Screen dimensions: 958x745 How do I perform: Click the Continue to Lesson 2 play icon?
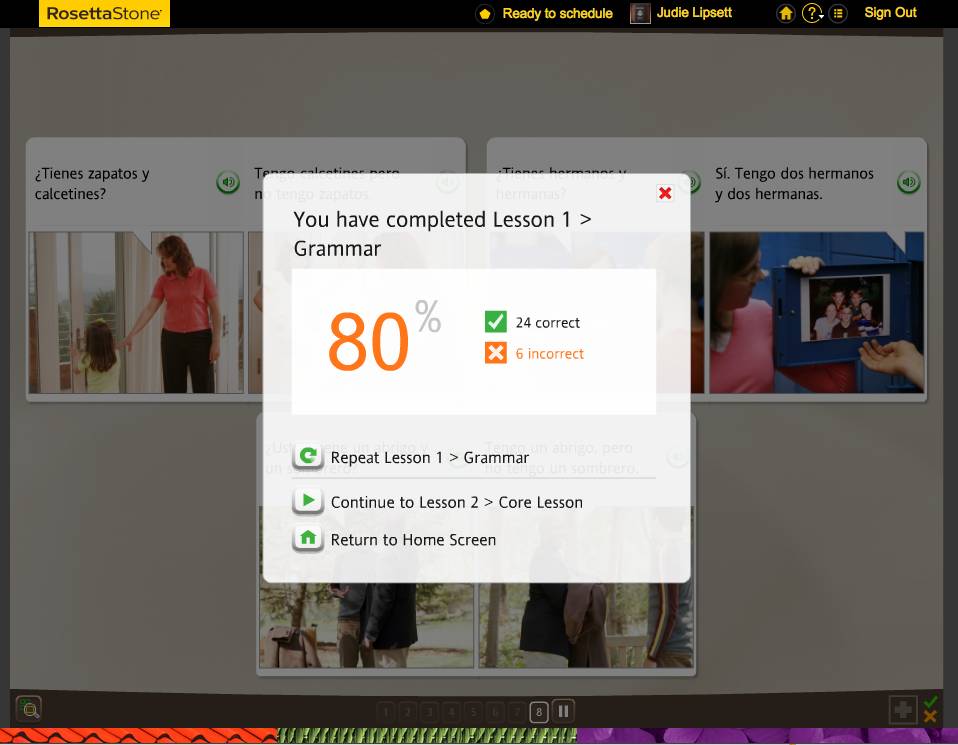[308, 501]
